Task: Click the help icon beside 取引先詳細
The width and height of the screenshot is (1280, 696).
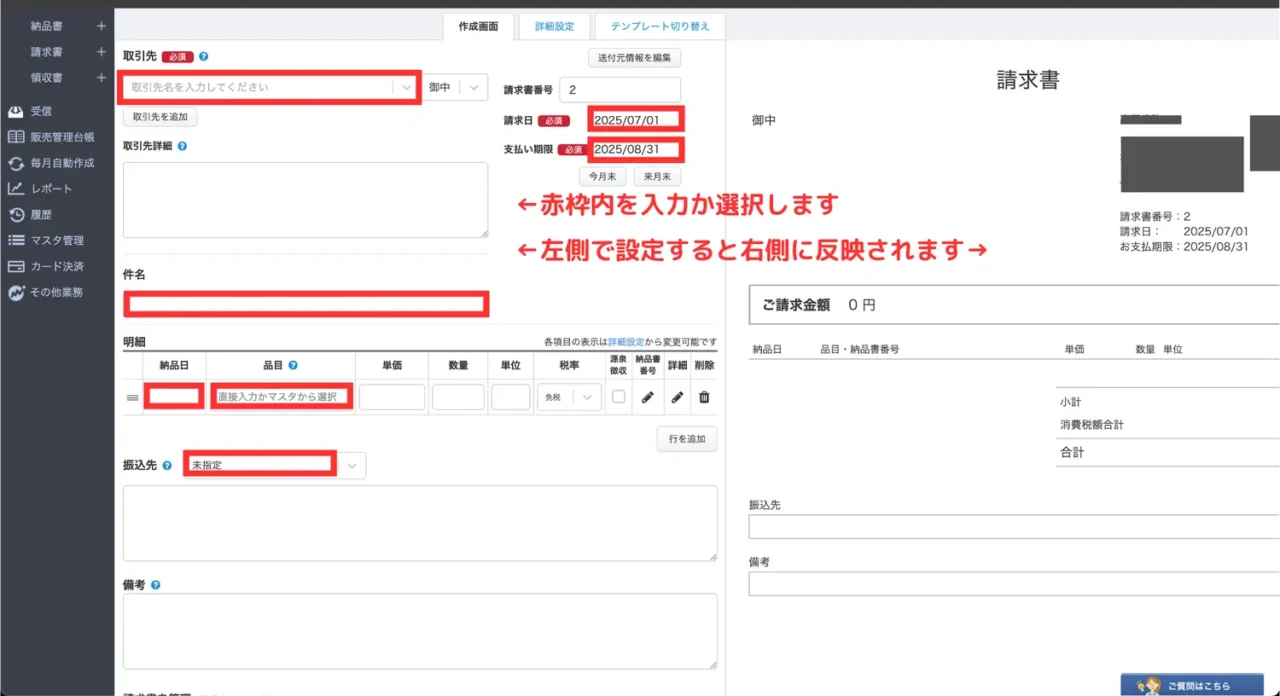Action: pos(182,146)
